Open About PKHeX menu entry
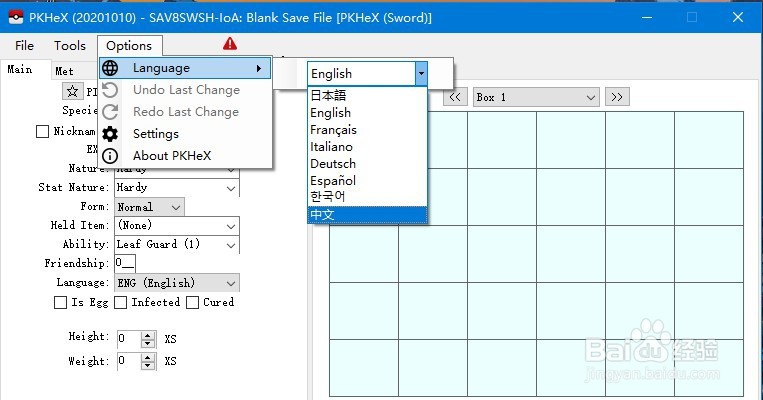Image resolution: width=763 pixels, height=400 pixels. pyautogui.click(x=185, y=156)
